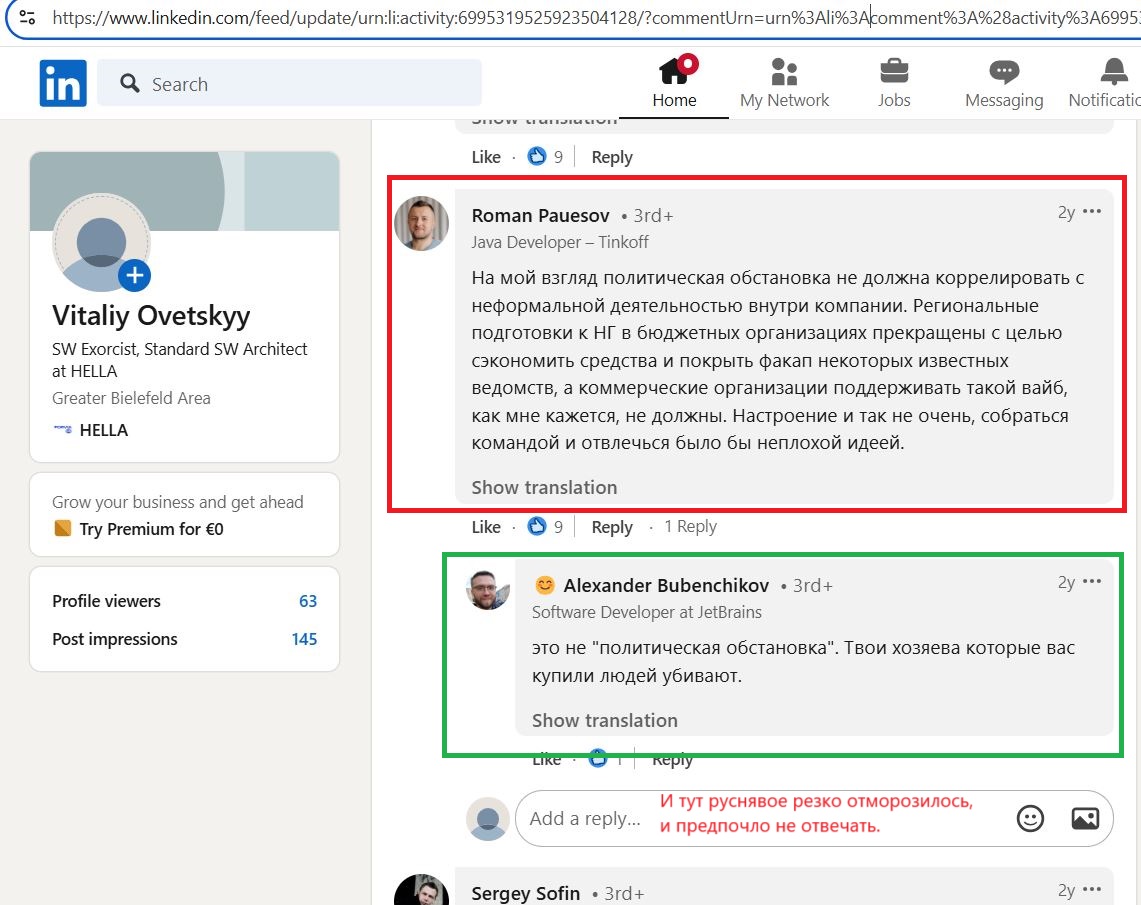This screenshot has height=905, width=1141.
Task: Click Roman Pauesov's name
Action: tap(540, 215)
